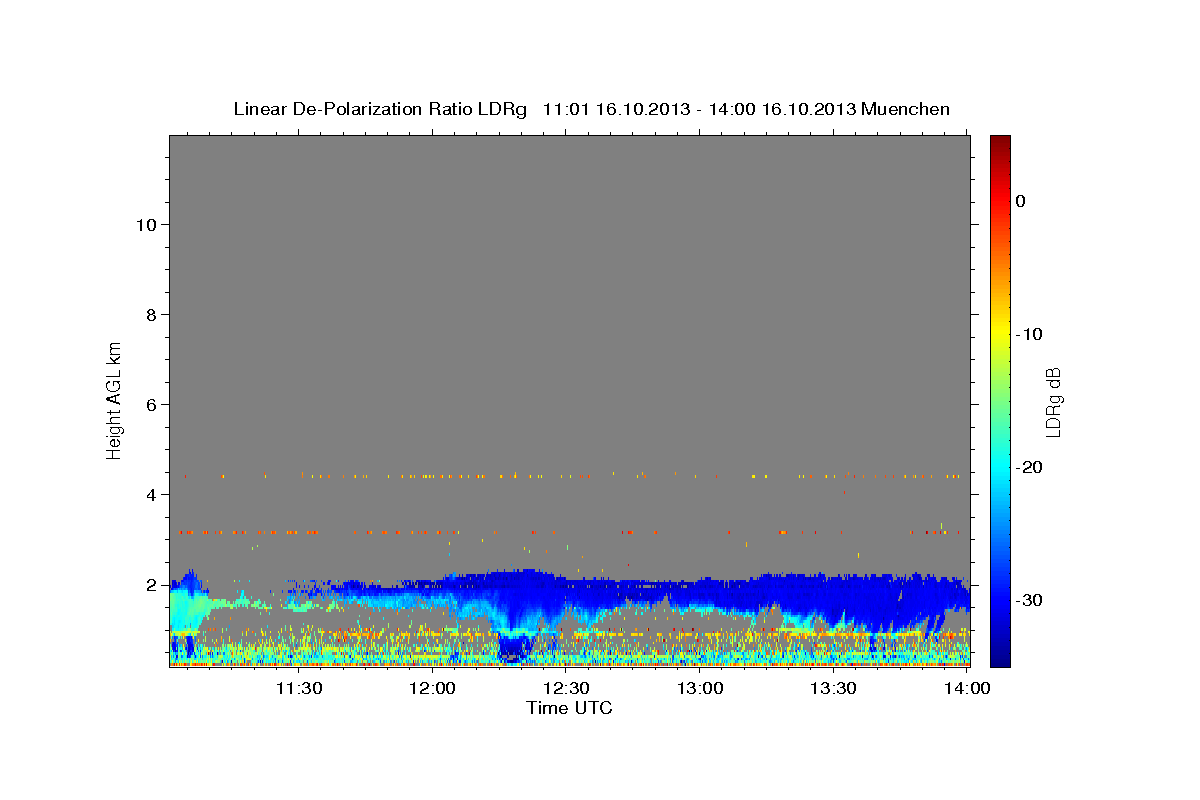Screen dimensions: 1200x800
Task: Click the height tick label 2
Action: point(150,584)
